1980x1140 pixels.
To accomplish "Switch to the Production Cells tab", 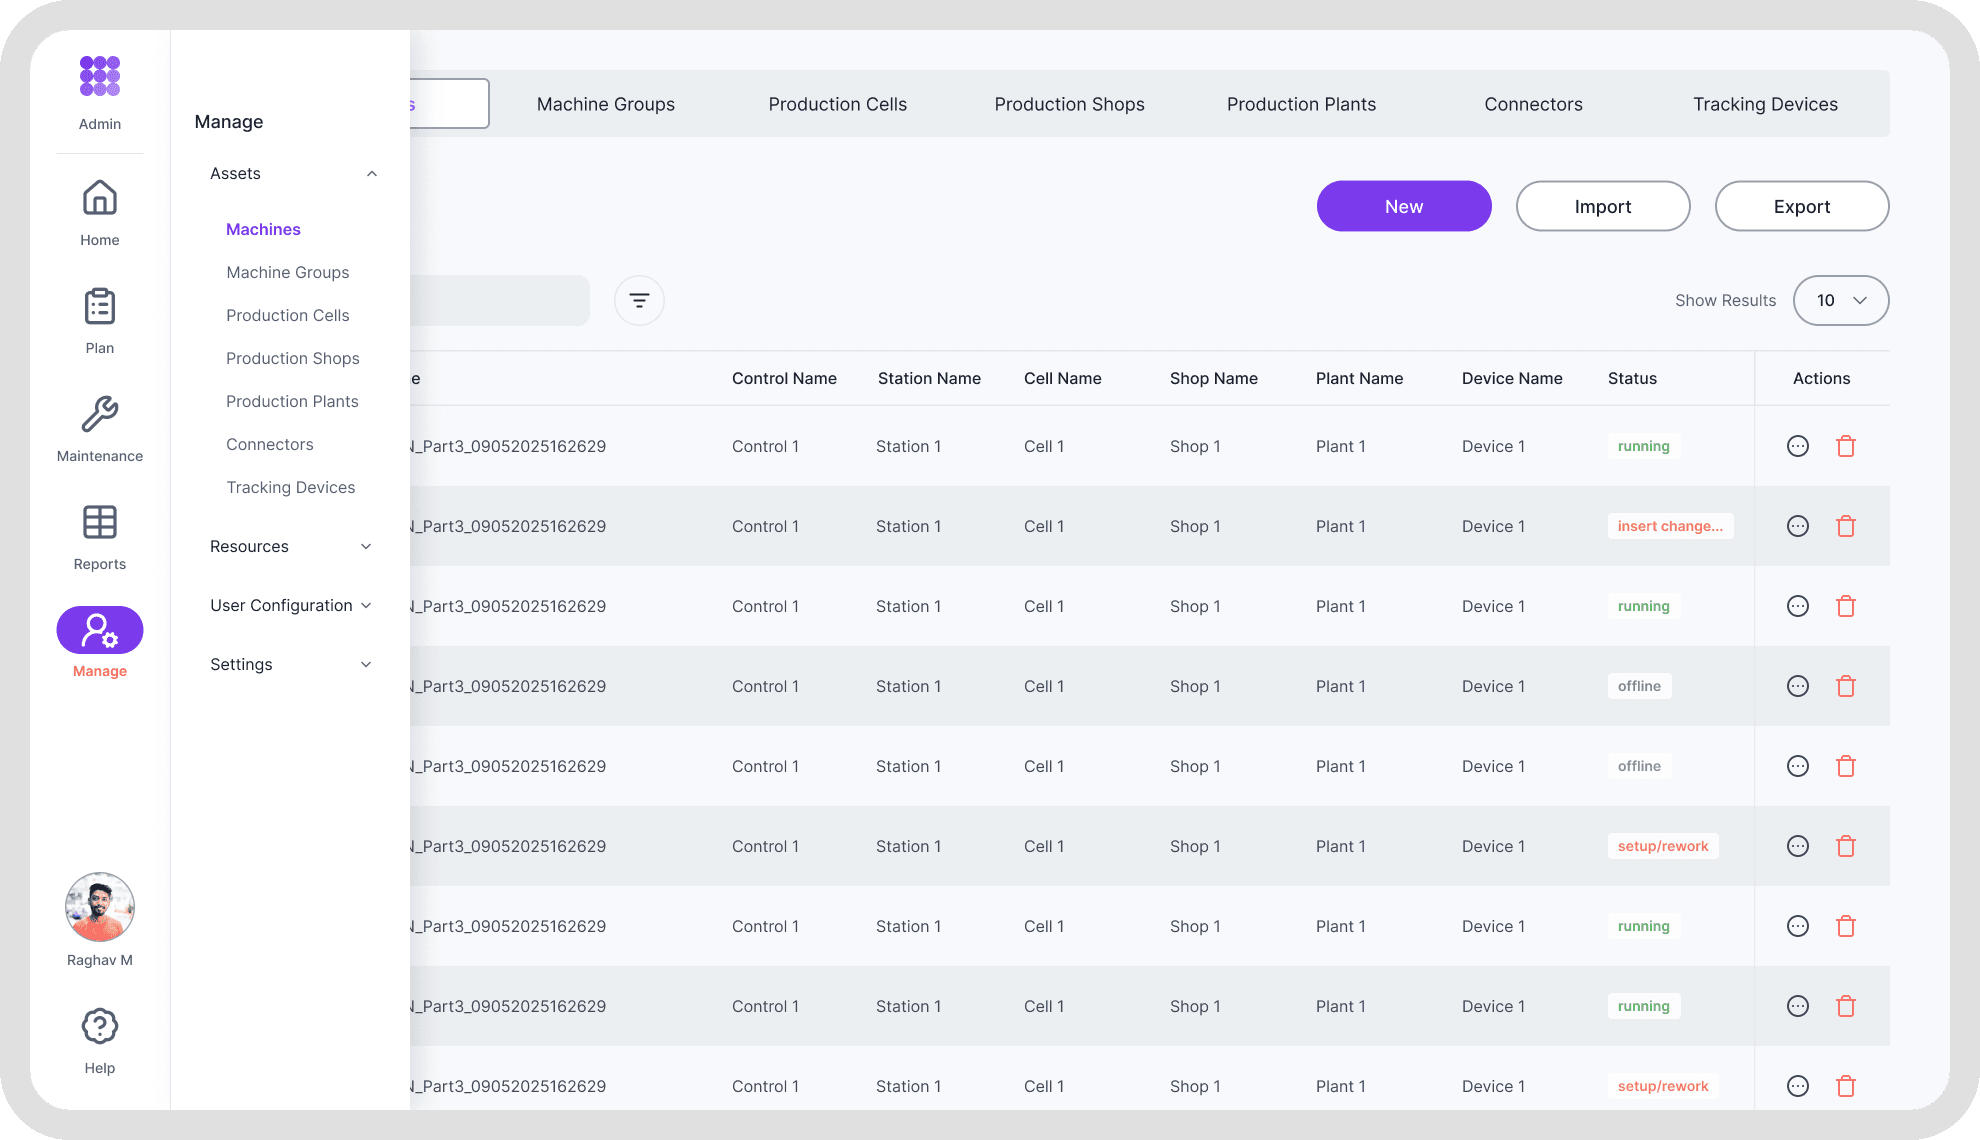I will coord(837,104).
